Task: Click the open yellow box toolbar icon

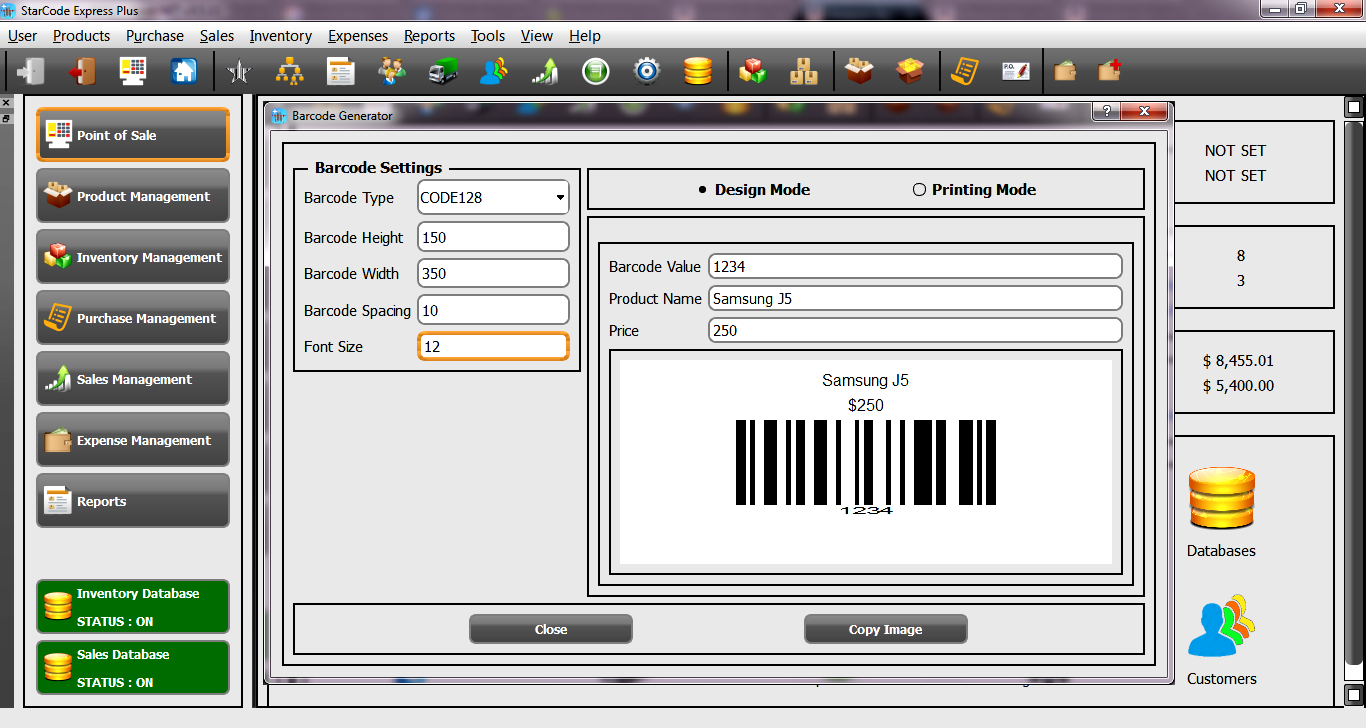Action: tap(910, 71)
